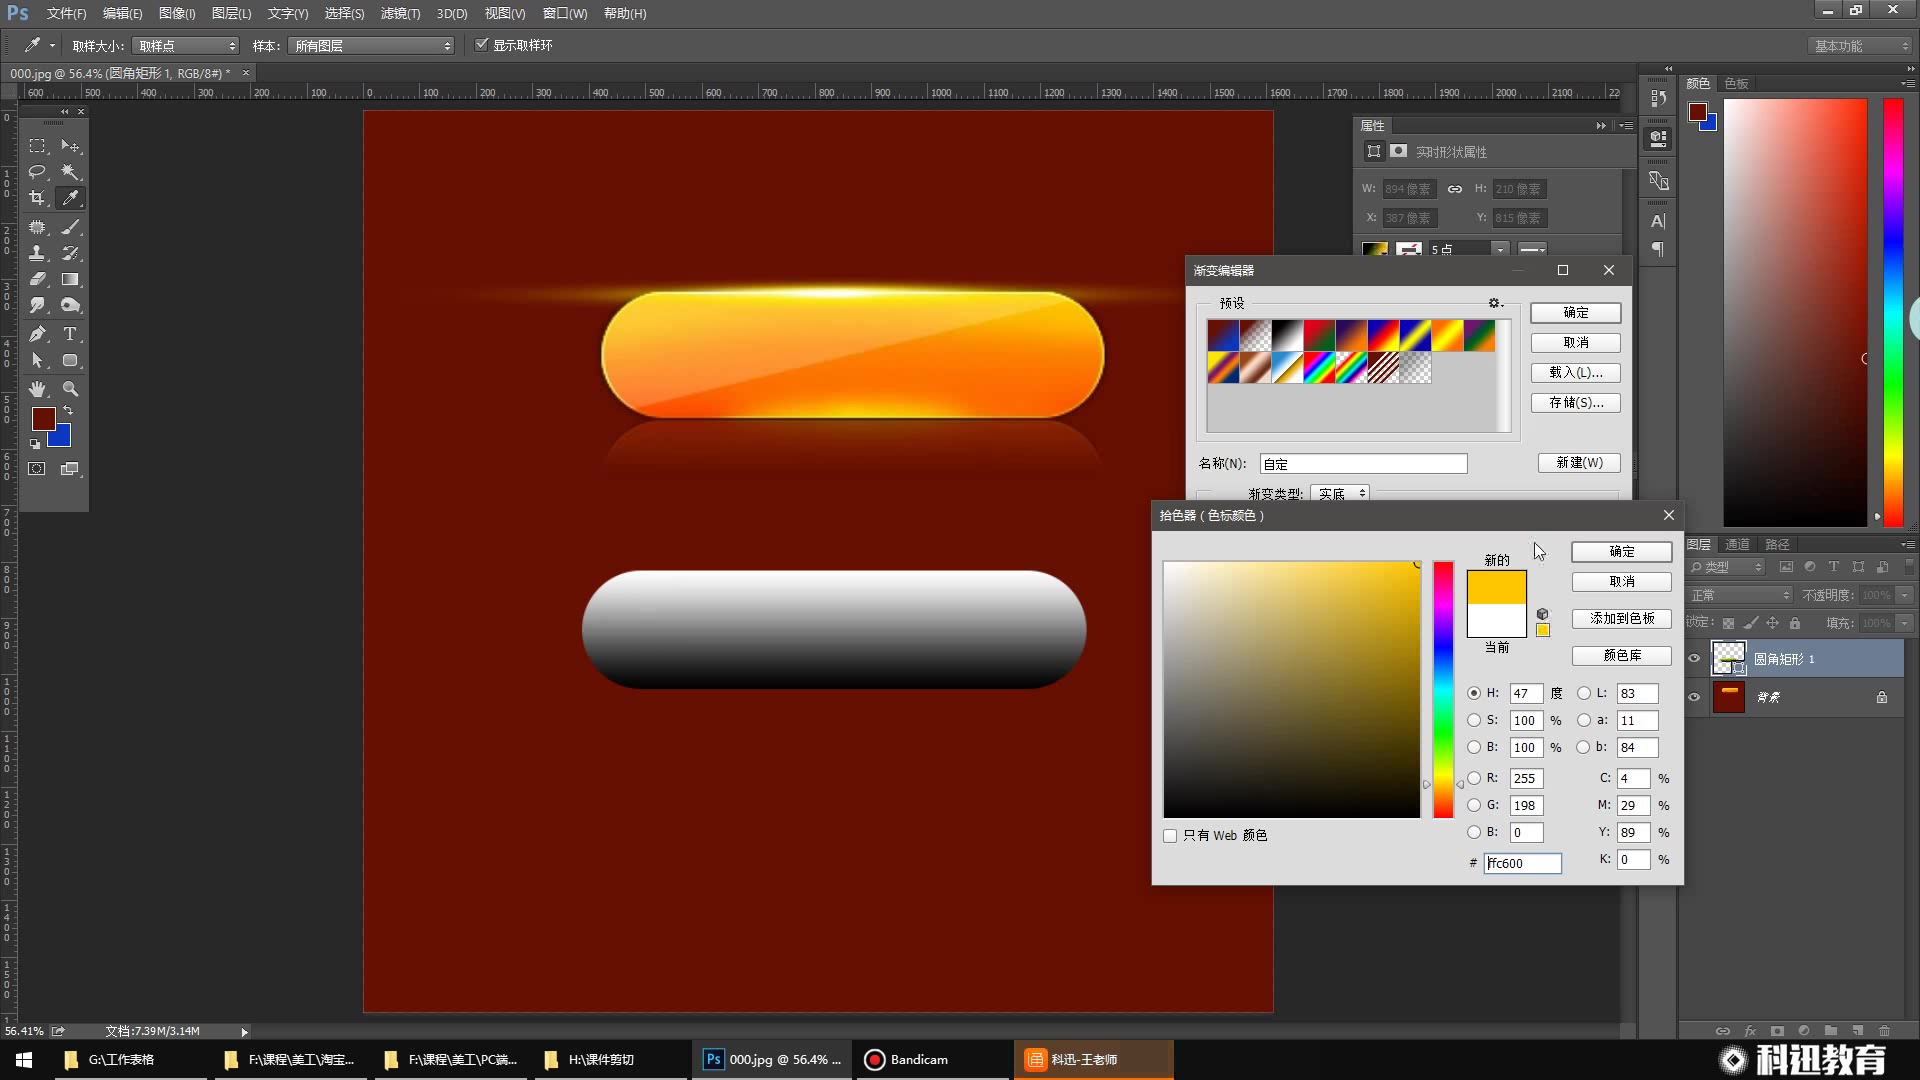Switch to the 色板 tab
The width and height of the screenshot is (1920, 1080).
coord(1737,83)
